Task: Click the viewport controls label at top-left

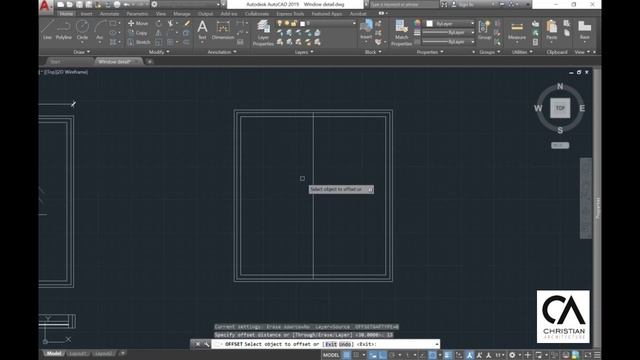Action: pyautogui.click(x=65, y=72)
